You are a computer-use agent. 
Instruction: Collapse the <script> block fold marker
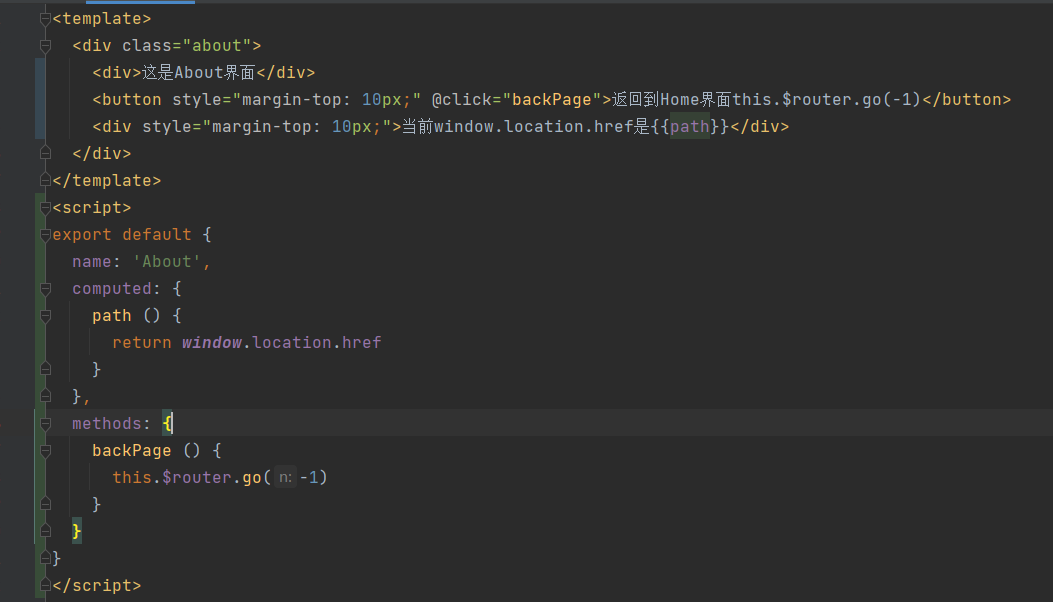tap(45, 208)
